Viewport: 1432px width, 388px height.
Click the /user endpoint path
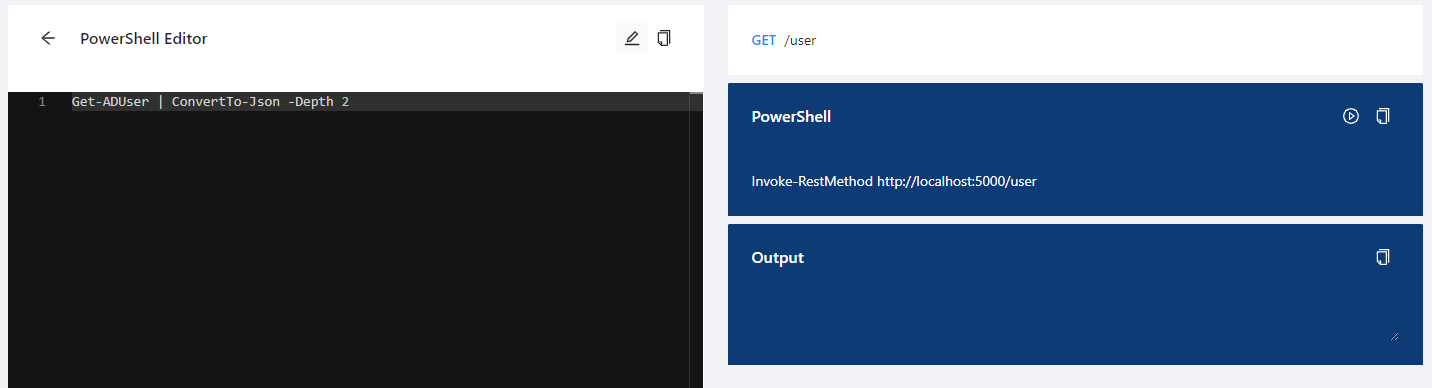tap(800, 41)
